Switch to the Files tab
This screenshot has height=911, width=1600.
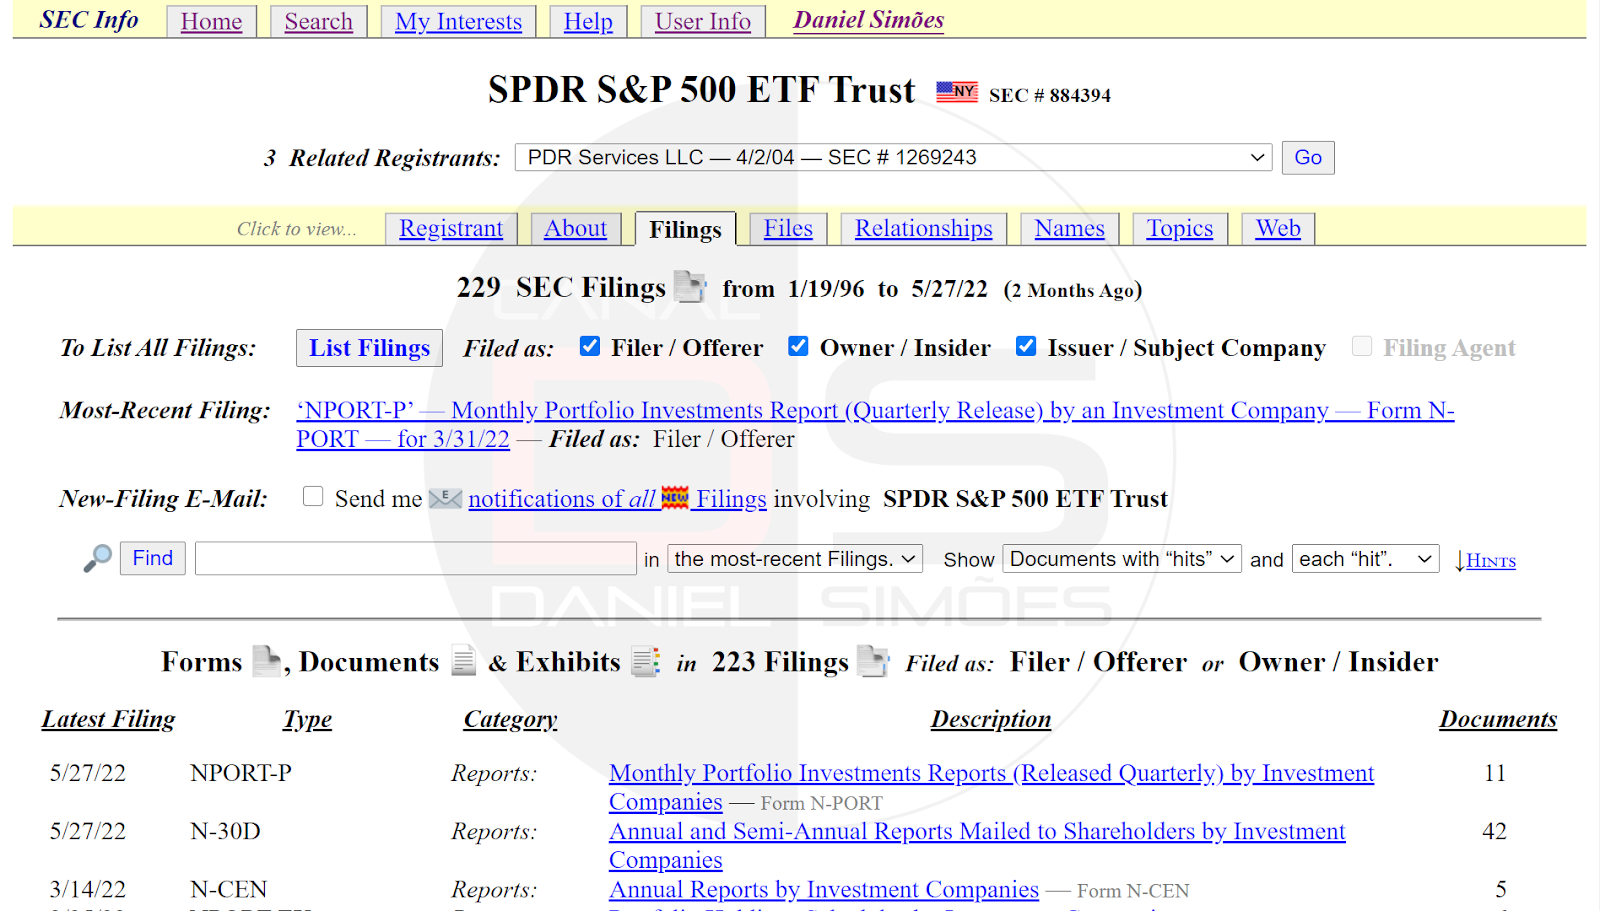(788, 228)
